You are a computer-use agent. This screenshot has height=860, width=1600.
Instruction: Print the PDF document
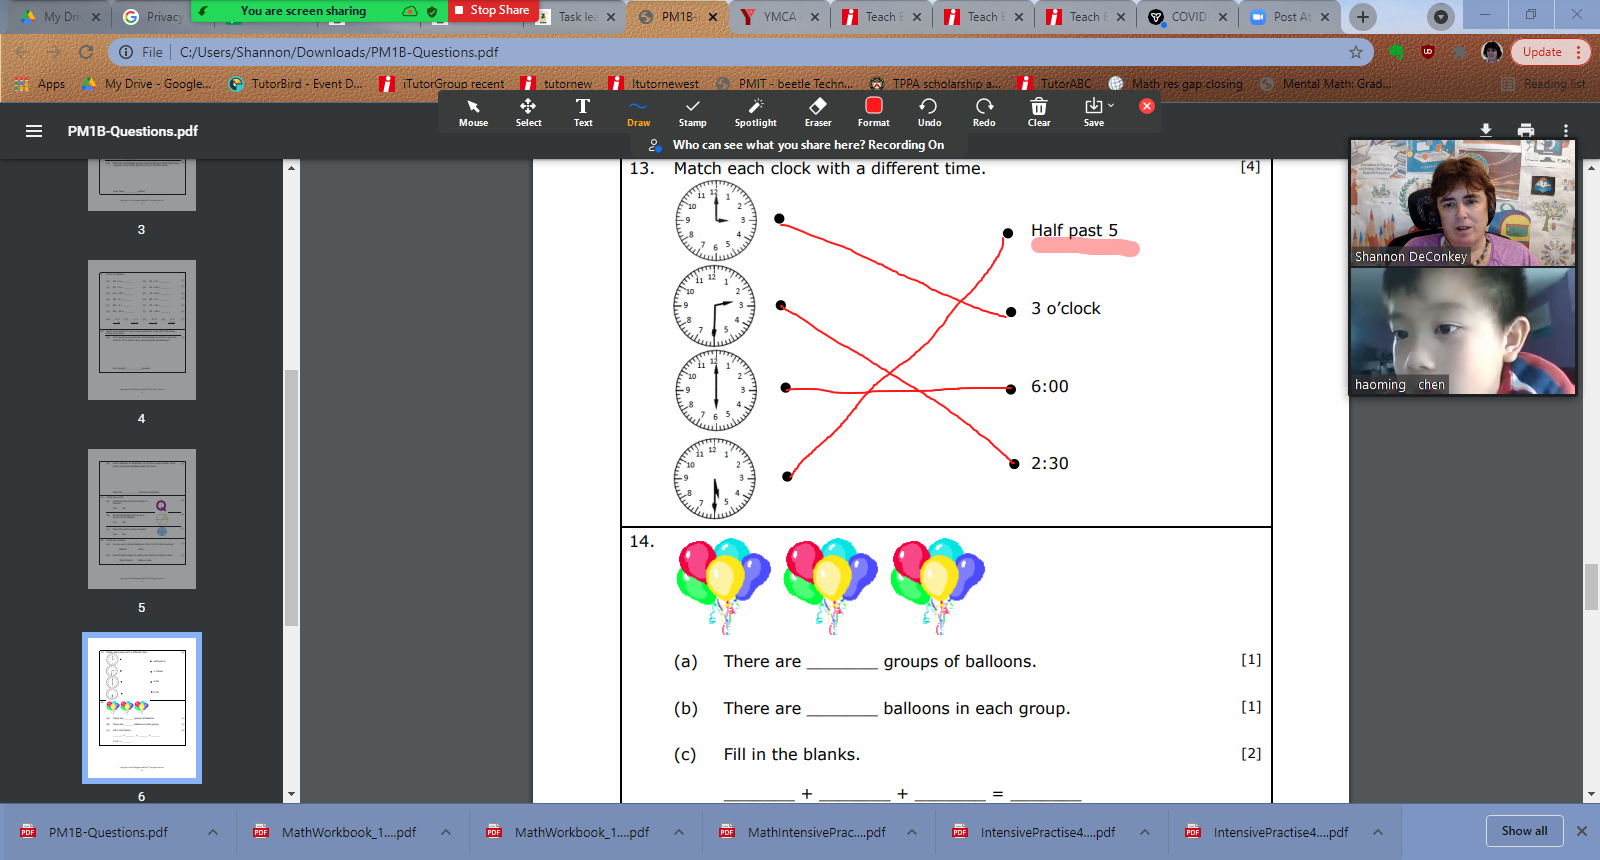(1525, 131)
